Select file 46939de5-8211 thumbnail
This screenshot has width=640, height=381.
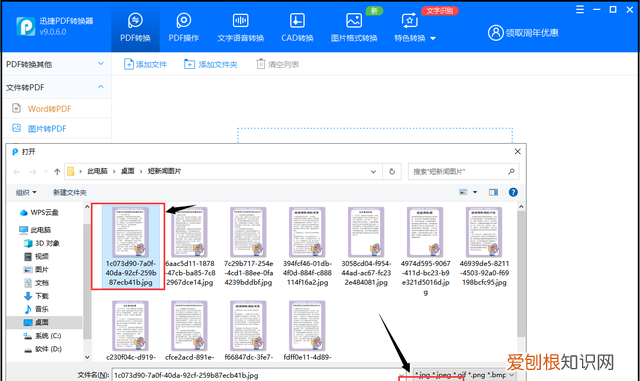(484, 232)
